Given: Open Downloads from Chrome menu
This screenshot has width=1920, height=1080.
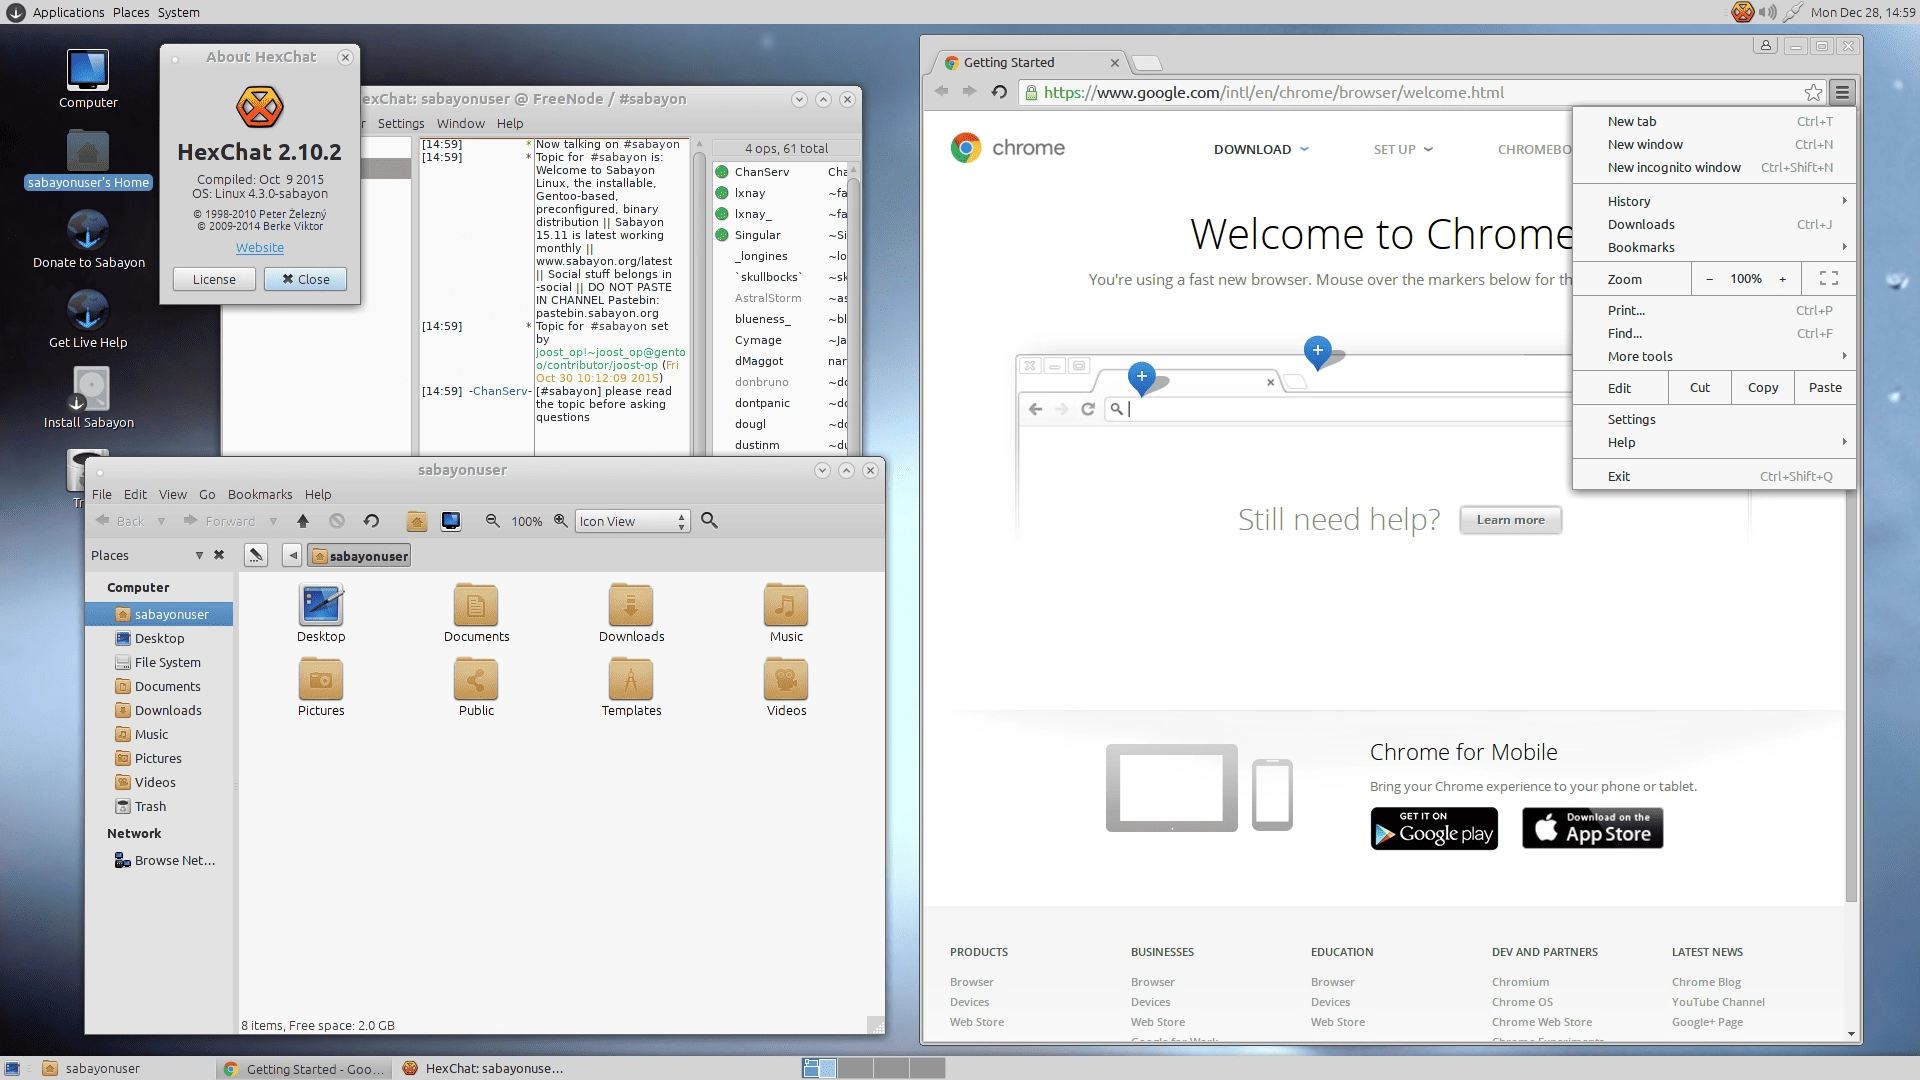Looking at the screenshot, I should click(1714, 224).
